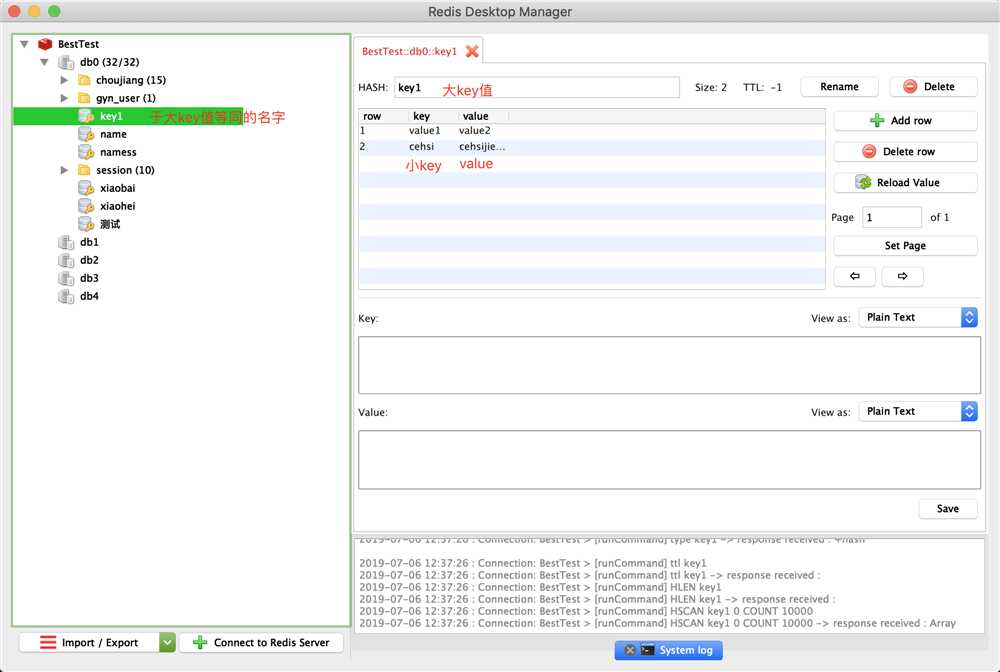Screen dimensions: 1000x672
Task: Click the db1 database icon
Action: [66, 242]
